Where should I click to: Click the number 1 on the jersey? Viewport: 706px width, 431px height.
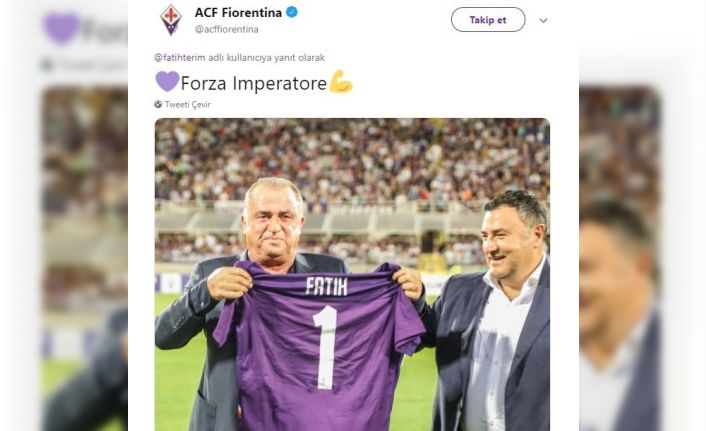pyautogui.click(x=325, y=347)
